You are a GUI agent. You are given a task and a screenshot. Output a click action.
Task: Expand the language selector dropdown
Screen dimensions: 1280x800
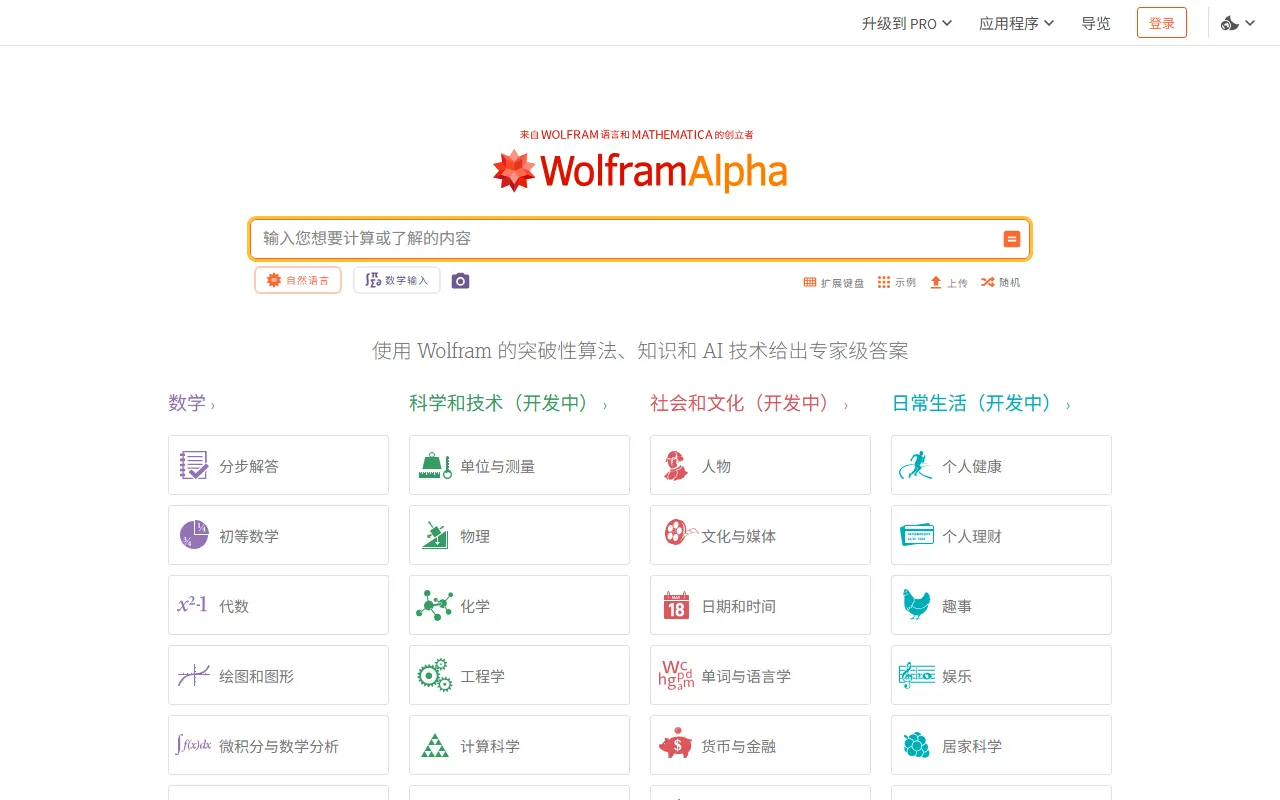tap(1237, 22)
